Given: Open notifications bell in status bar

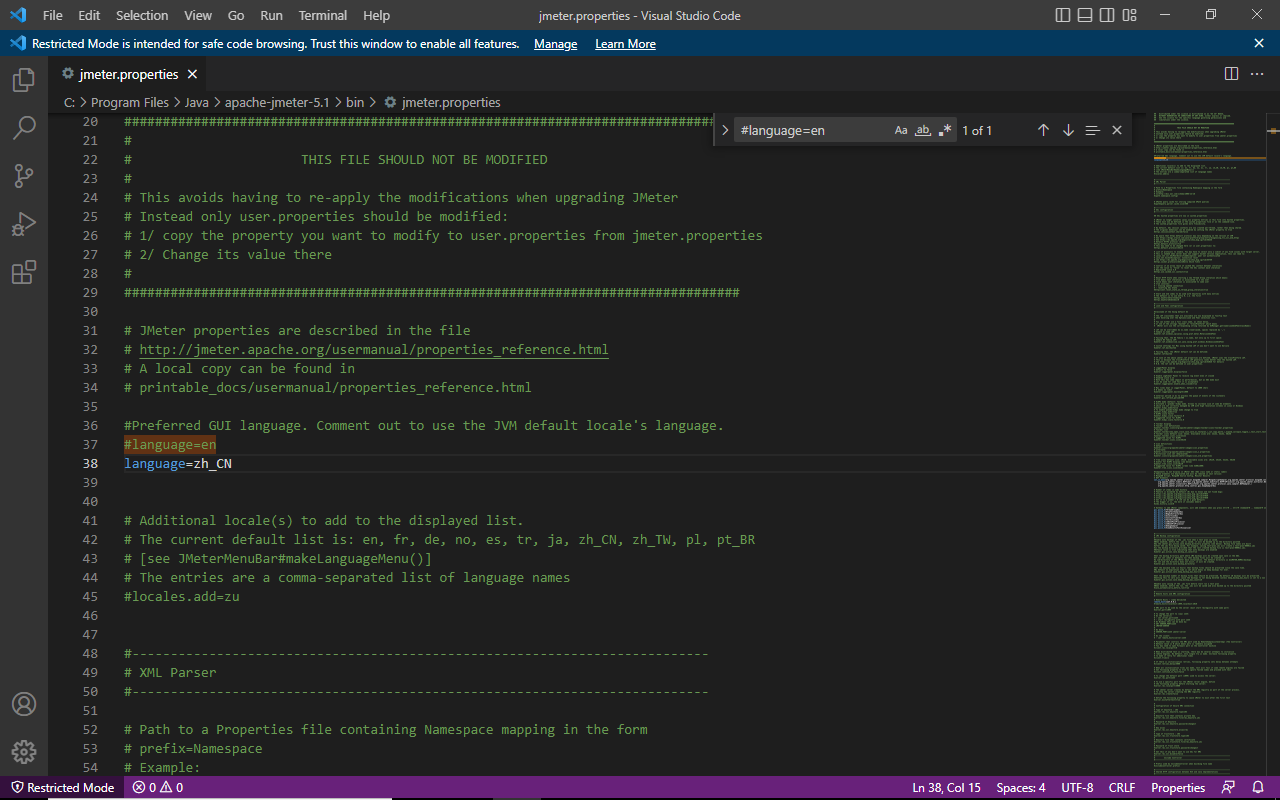Looking at the screenshot, I should click(x=1259, y=788).
